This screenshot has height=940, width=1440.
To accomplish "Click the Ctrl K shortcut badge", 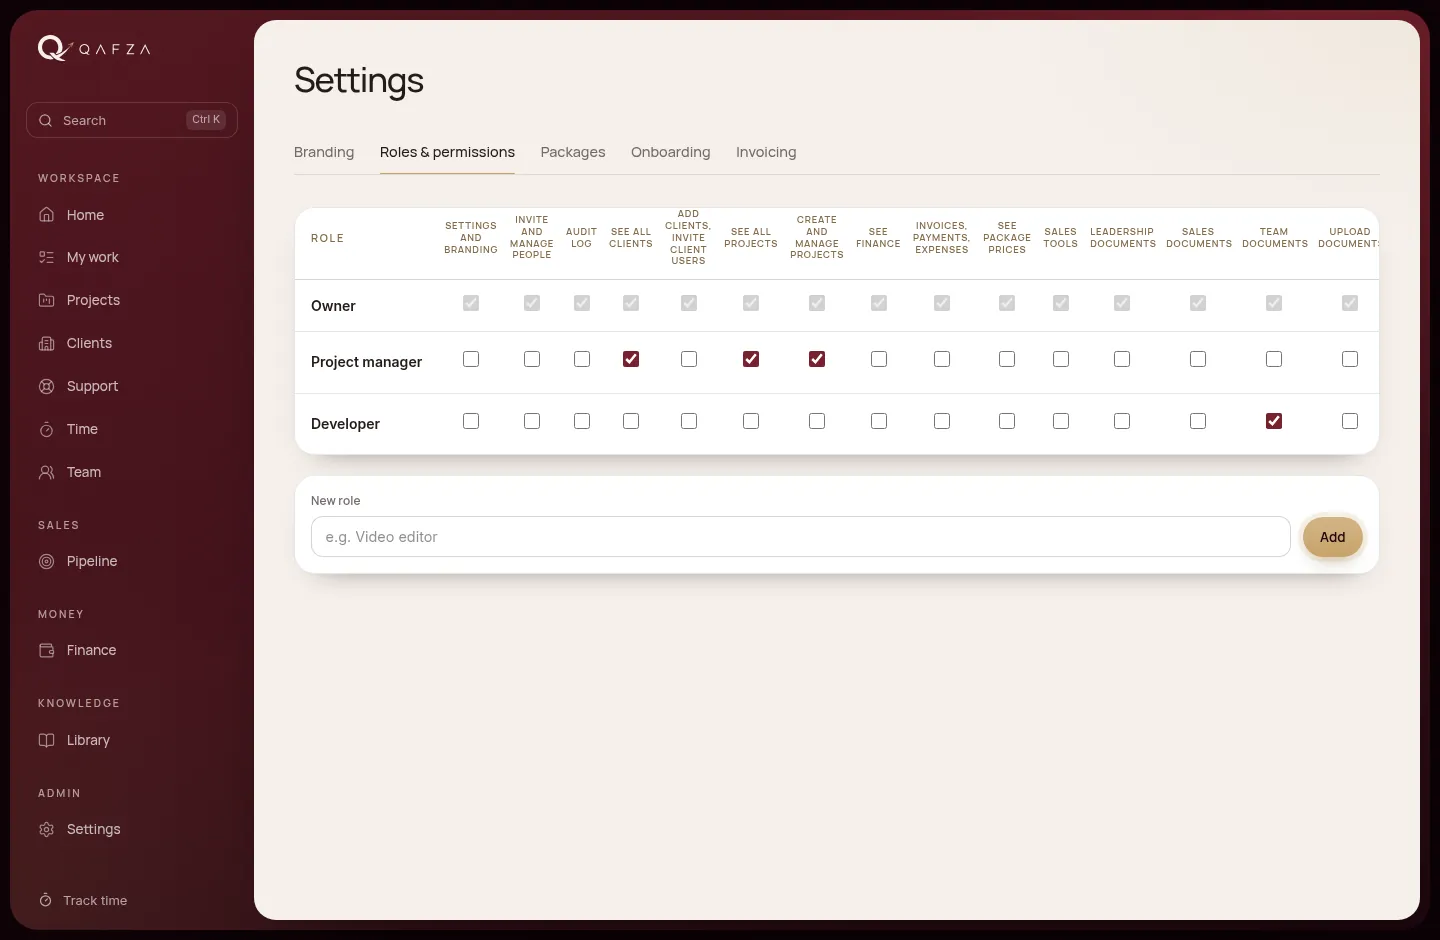I will point(206,120).
